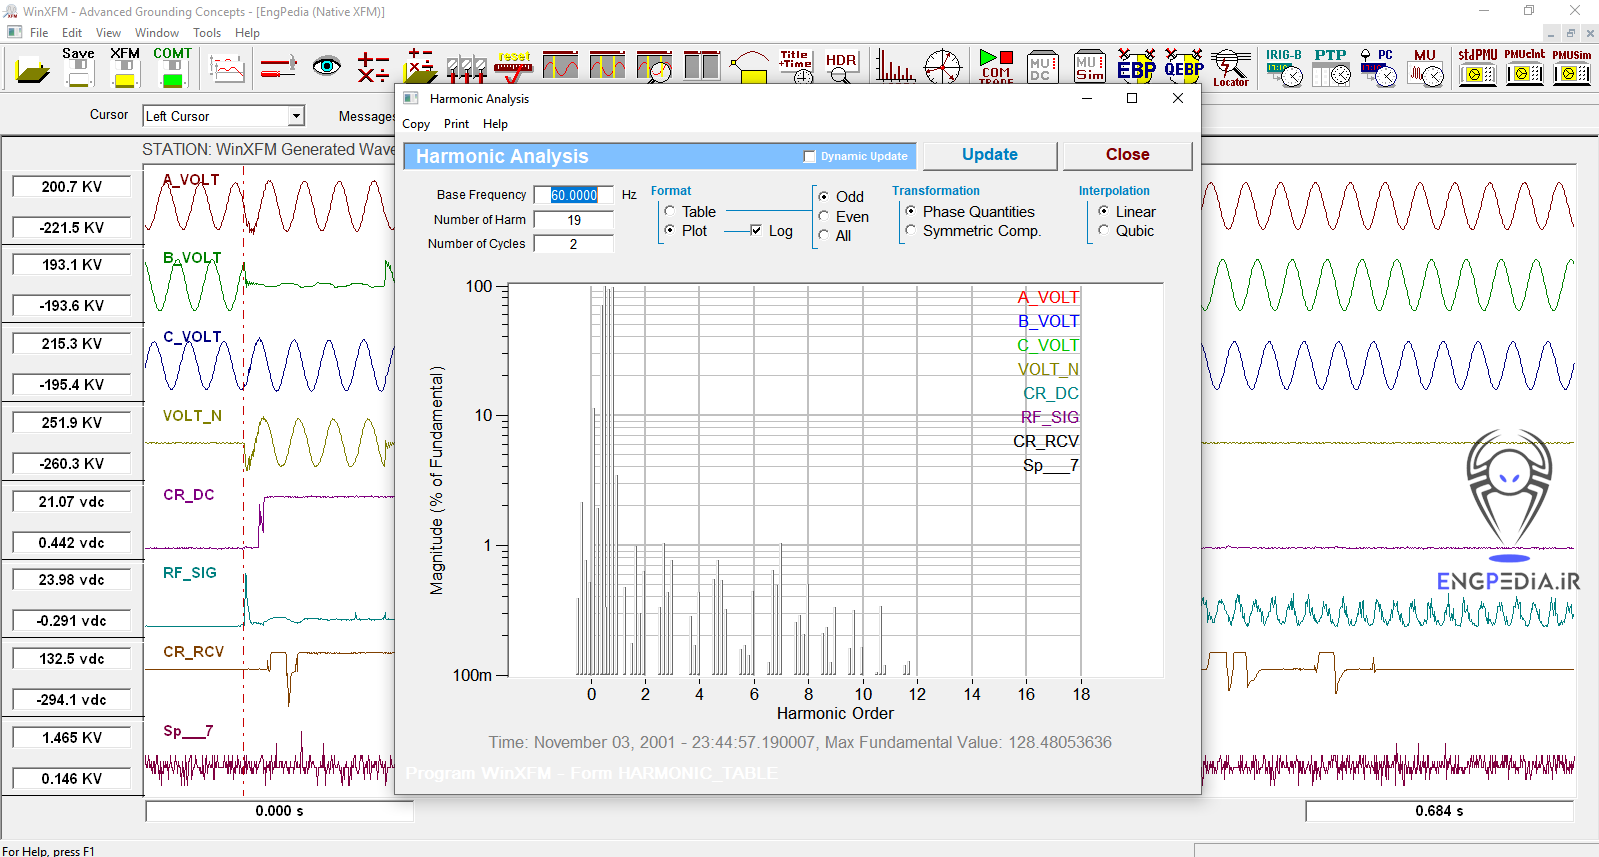Select the All harmonics radio button
The height and width of the screenshot is (857, 1599).
824,235
